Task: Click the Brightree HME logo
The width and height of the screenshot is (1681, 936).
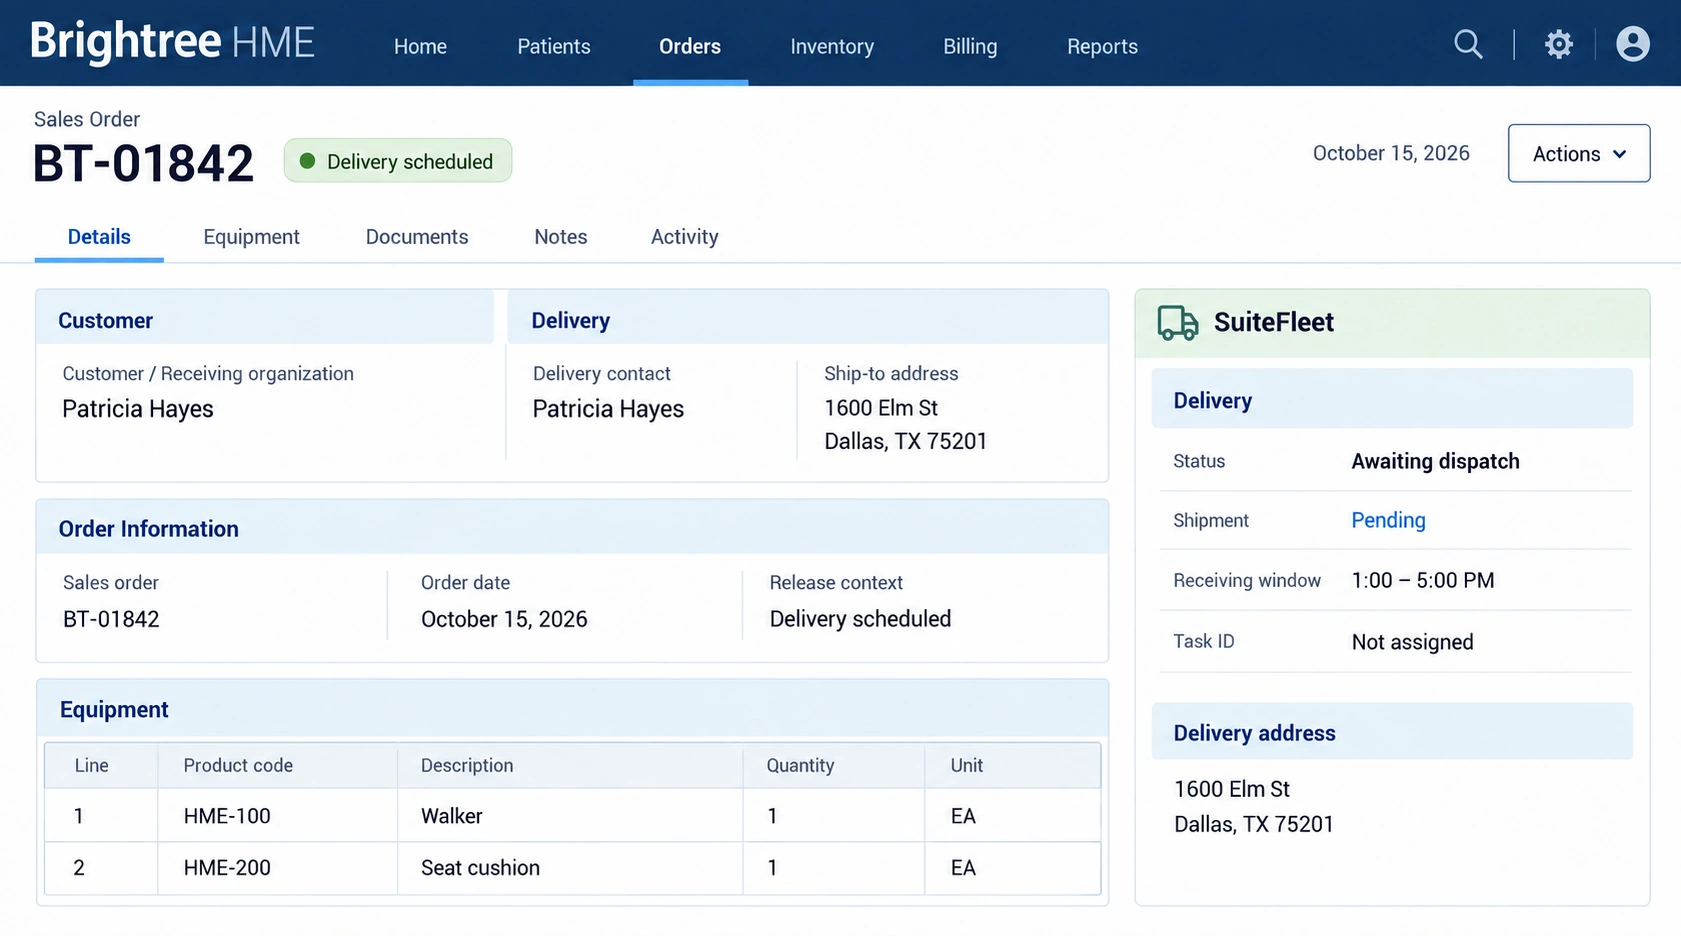Action: tap(172, 42)
